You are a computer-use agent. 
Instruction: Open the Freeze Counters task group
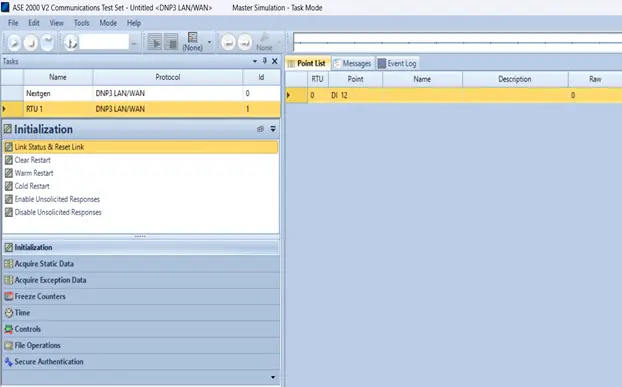[x=141, y=296]
